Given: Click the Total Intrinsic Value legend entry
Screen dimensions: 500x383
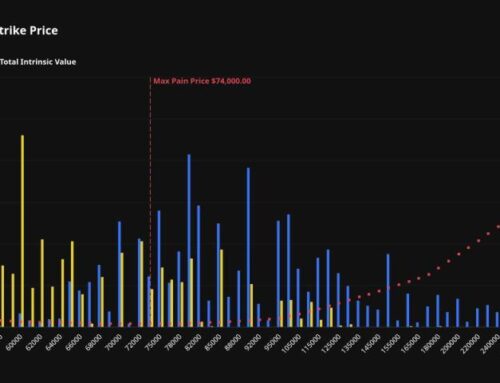Looking at the screenshot, I should [38, 62].
